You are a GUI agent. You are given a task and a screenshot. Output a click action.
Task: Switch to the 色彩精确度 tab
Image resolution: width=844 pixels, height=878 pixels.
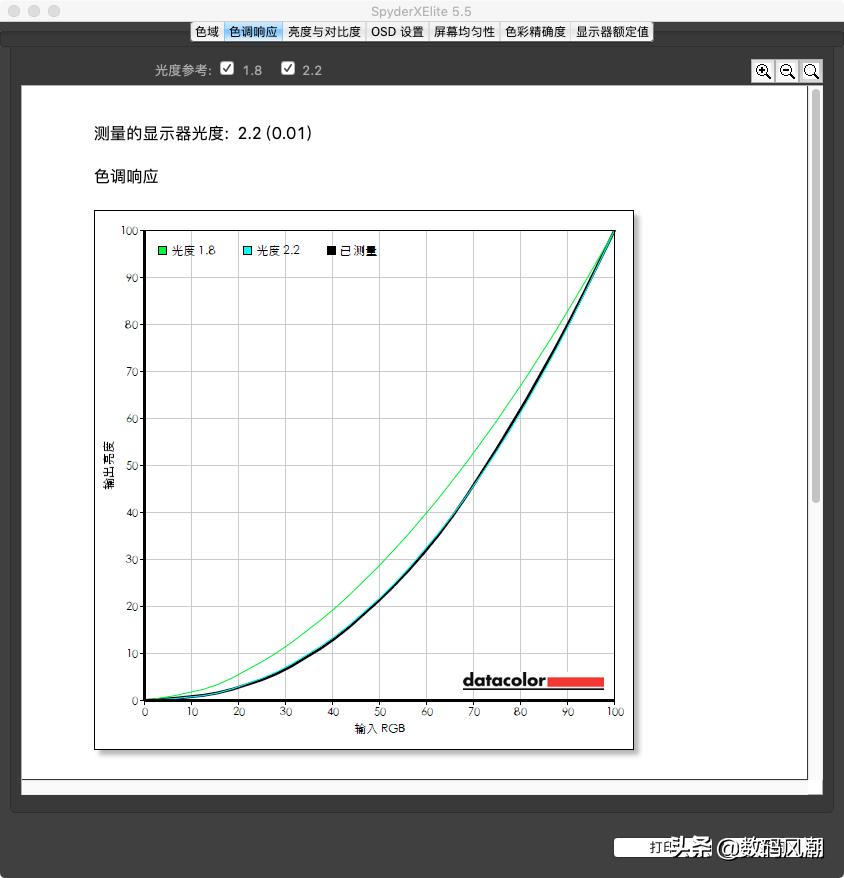coord(533,31)
